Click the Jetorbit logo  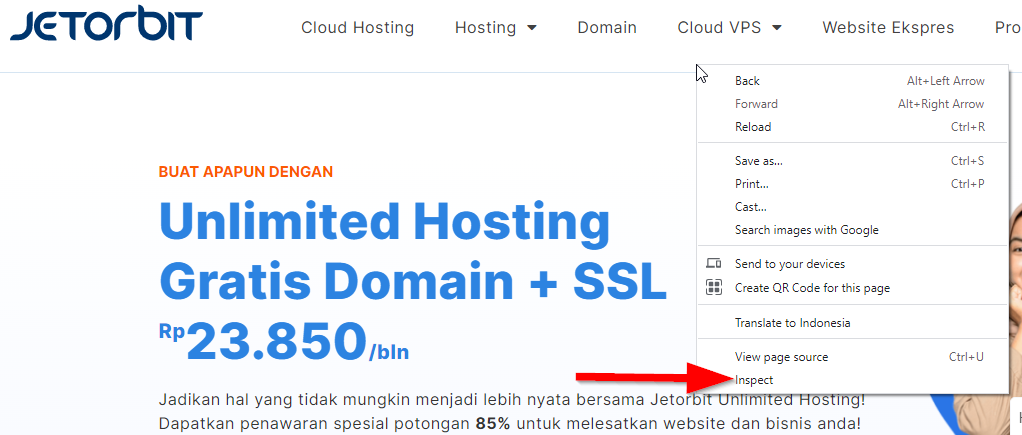106,25
